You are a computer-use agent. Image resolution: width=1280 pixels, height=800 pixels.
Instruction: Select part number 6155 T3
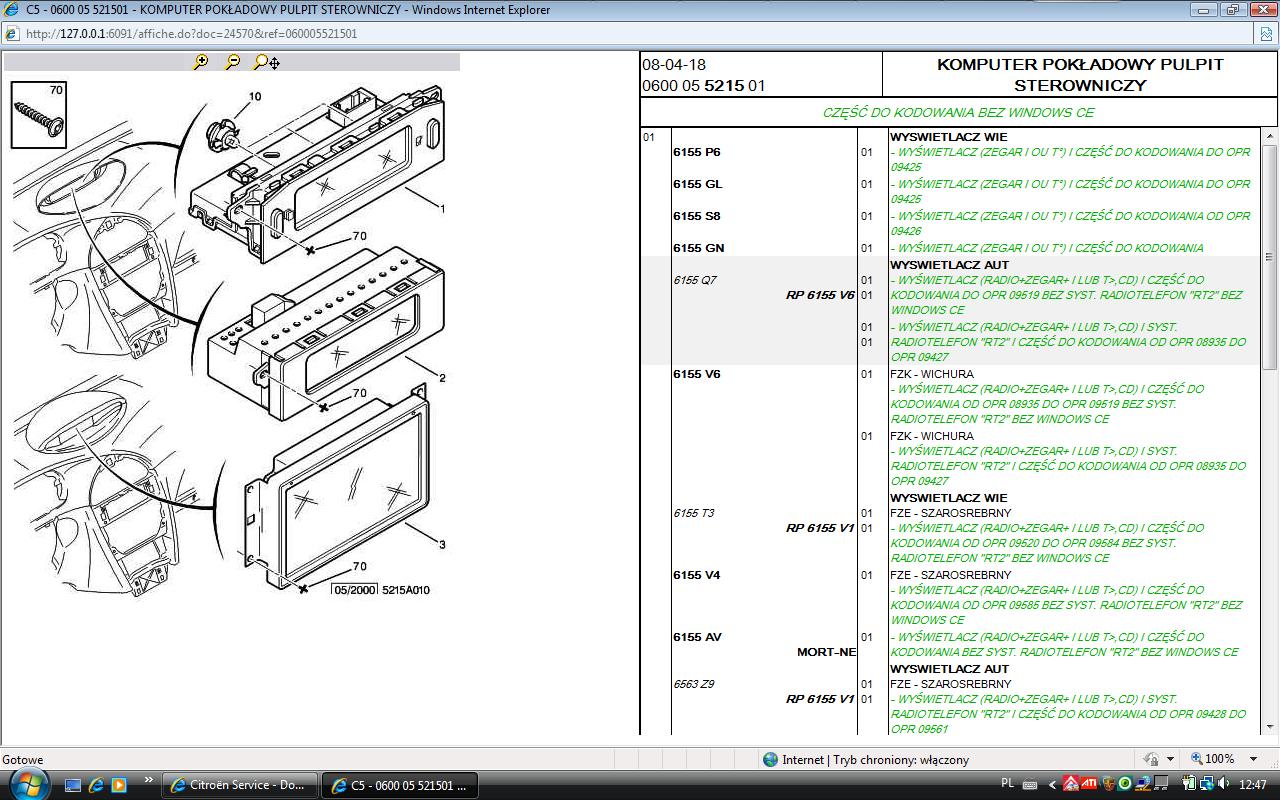tap(693, 513)
